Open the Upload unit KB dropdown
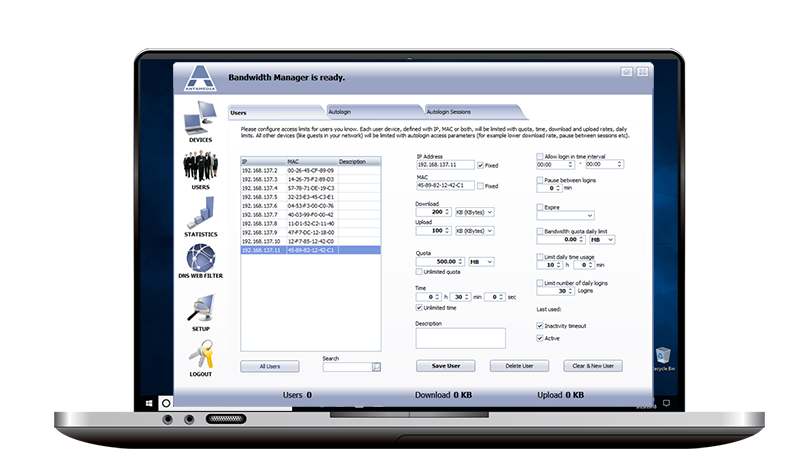800x476 pixels. (474, 231)
